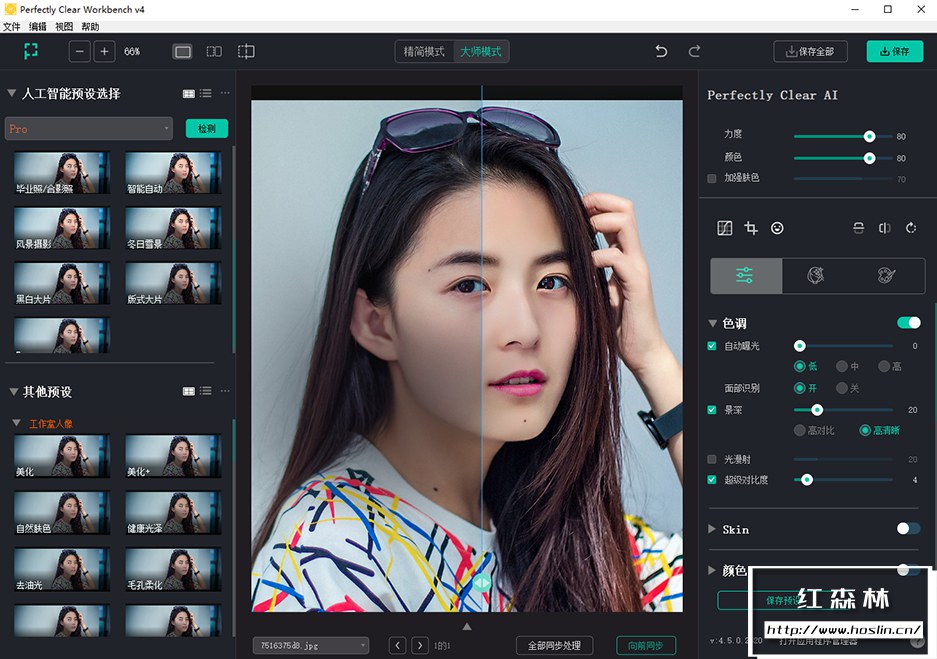Uncheck the 景深 checkbox

pyautogui.click(x=712, y=410)
